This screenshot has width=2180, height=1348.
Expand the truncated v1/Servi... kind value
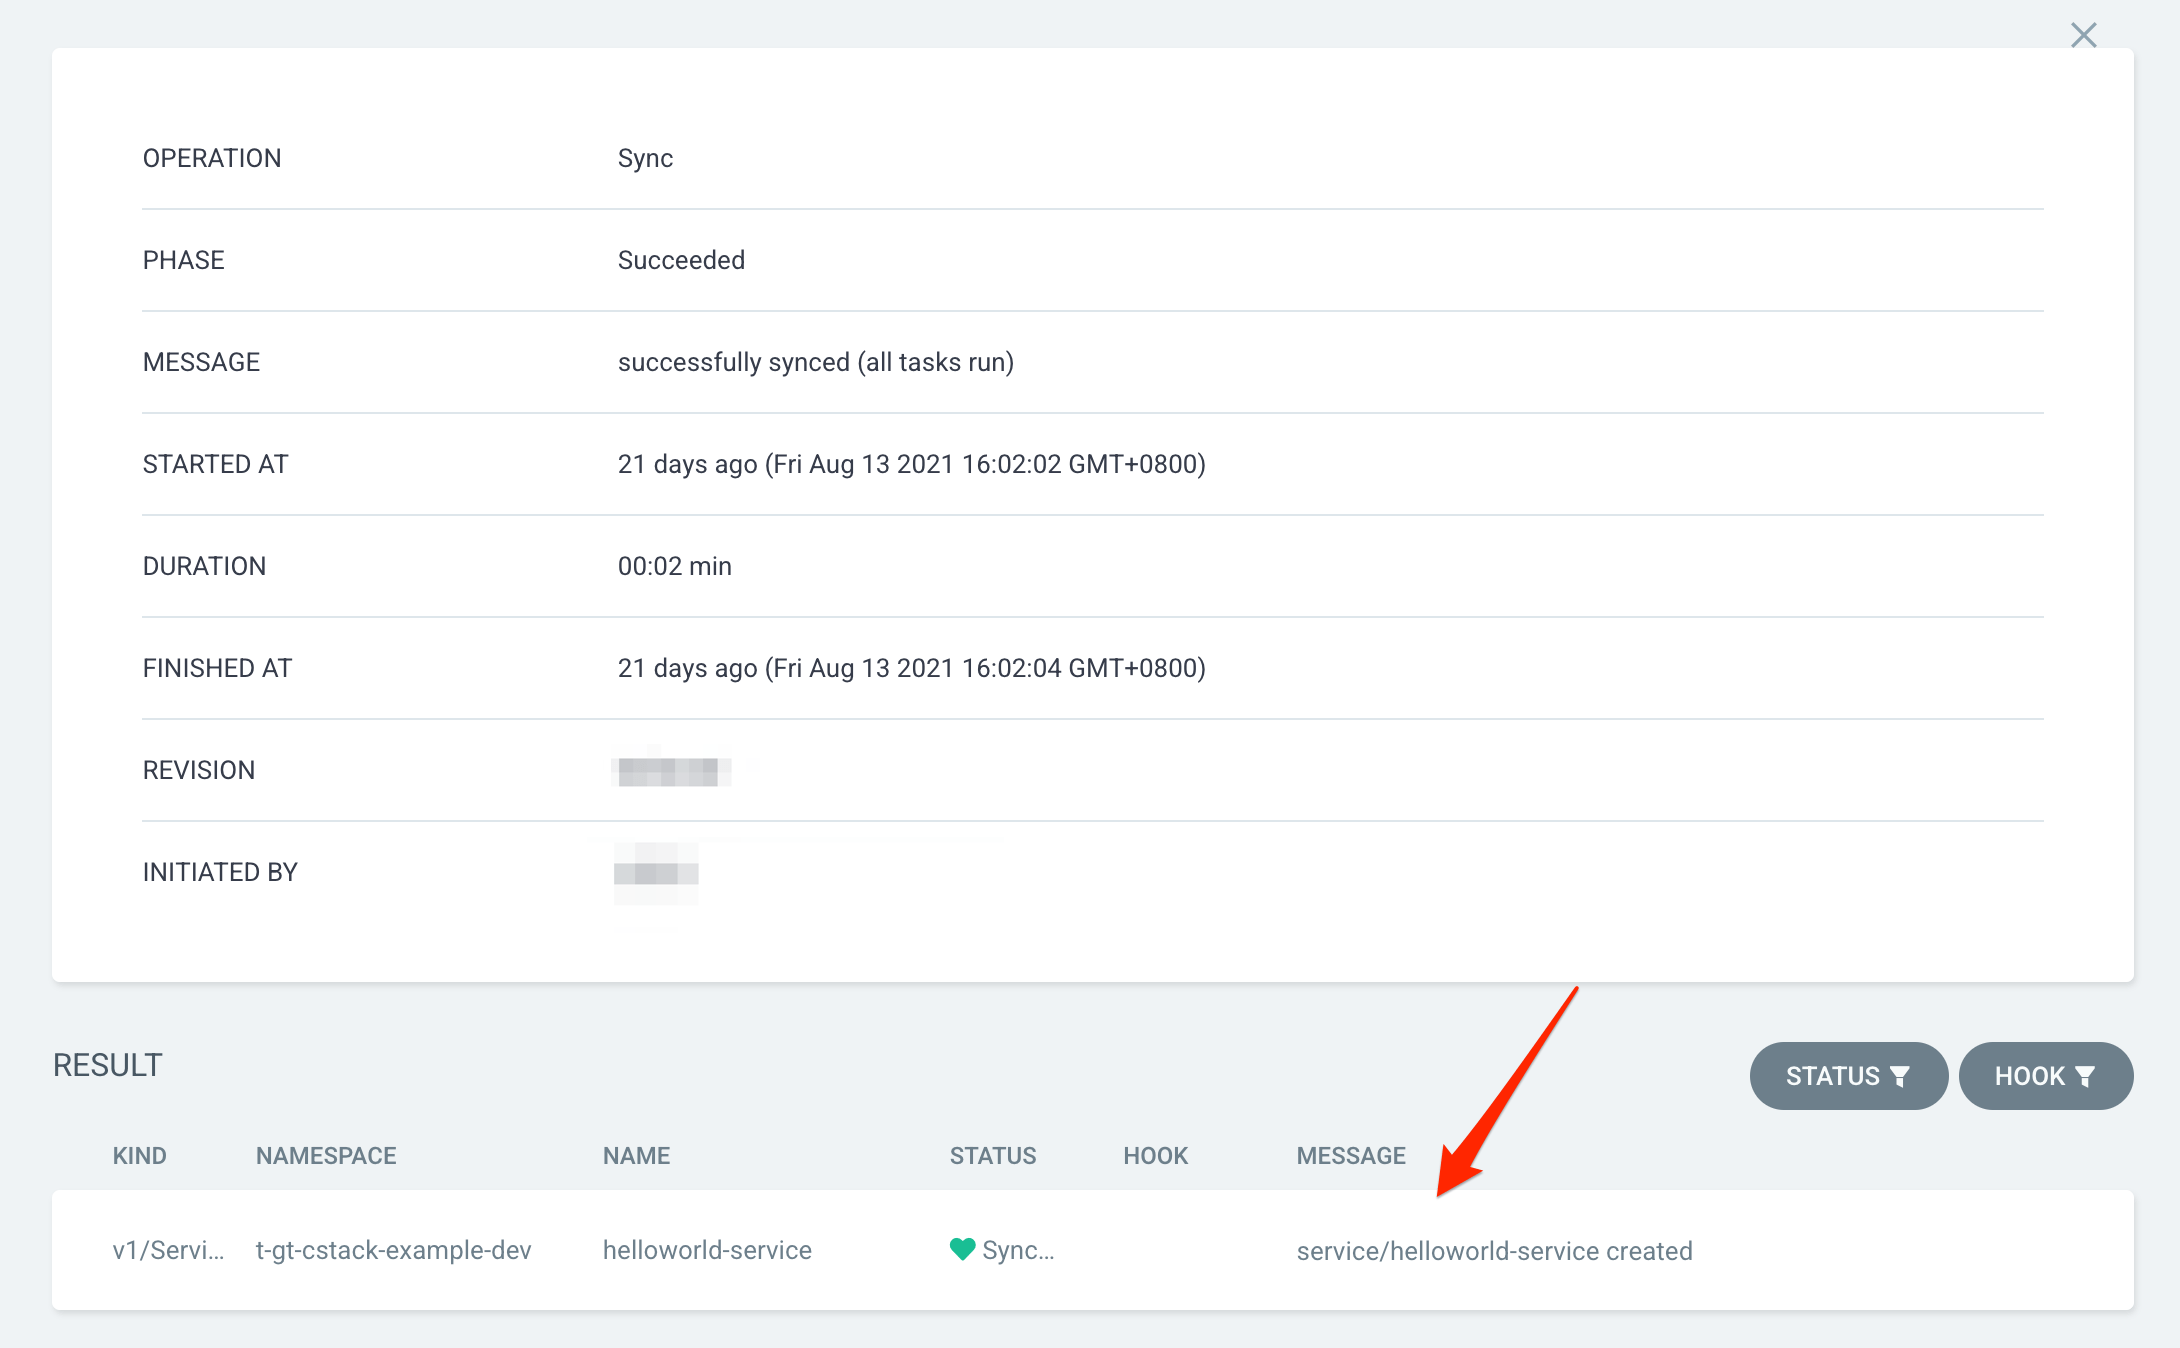pos(167,1249)
